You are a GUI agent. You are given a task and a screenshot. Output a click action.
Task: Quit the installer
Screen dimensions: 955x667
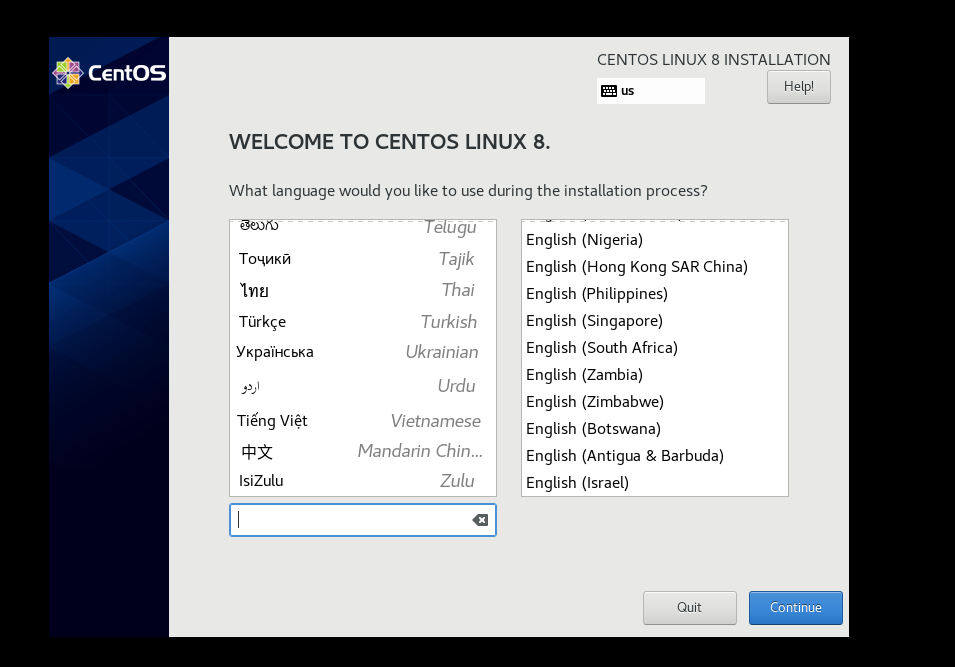point(689,608)
